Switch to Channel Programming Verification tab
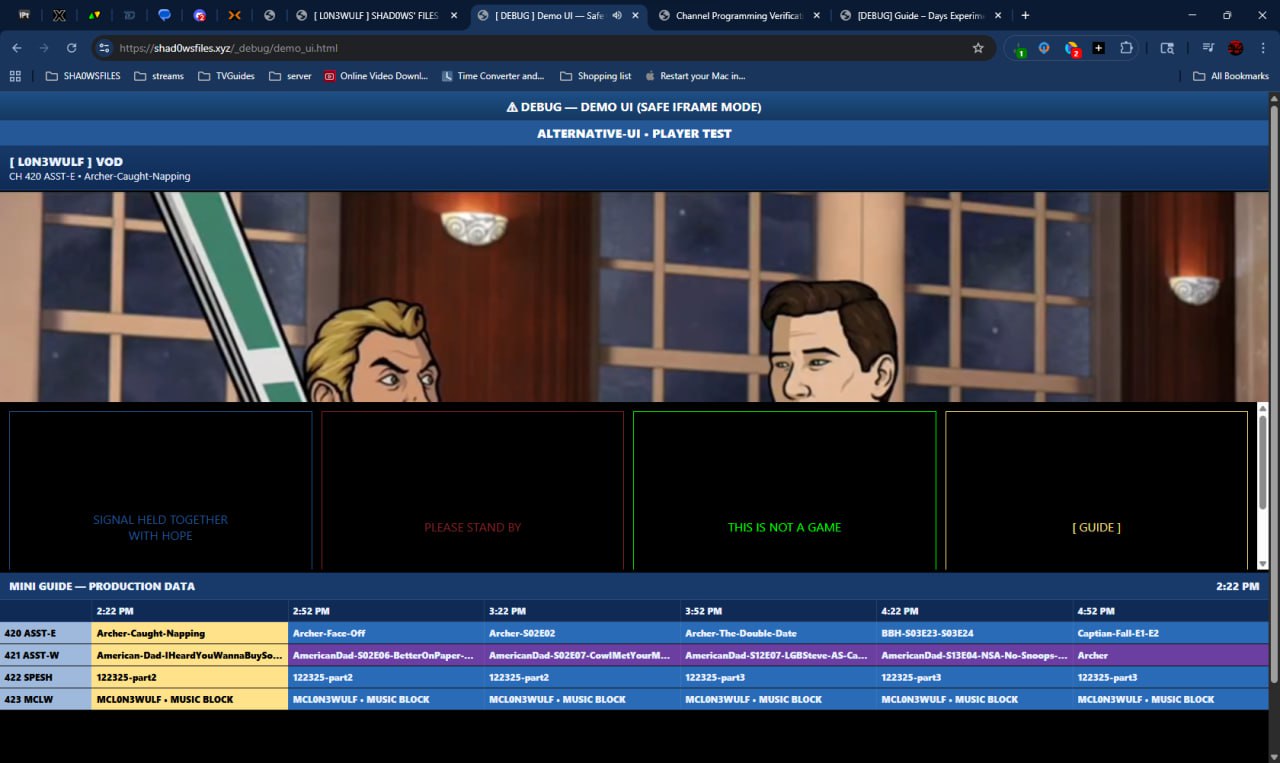Image resolution: width=1280 pixels, height=763 pixels. click(738, 15)
